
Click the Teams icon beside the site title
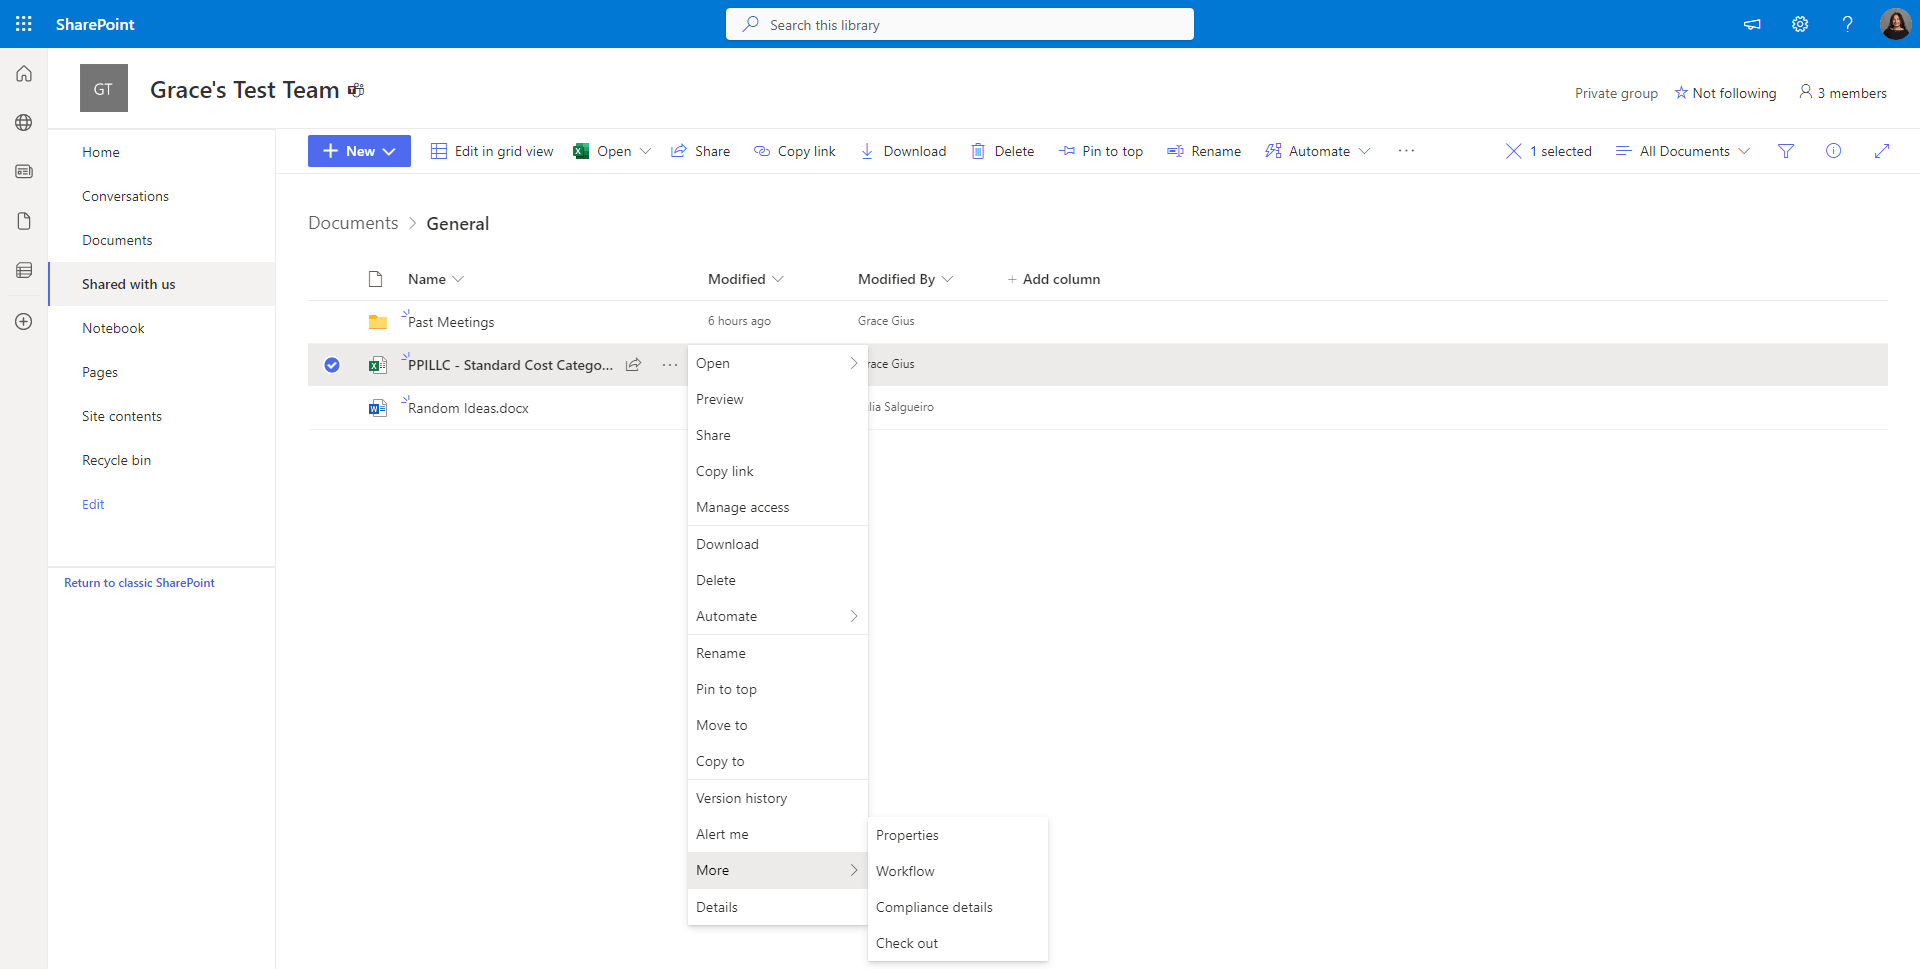point(356,90)
